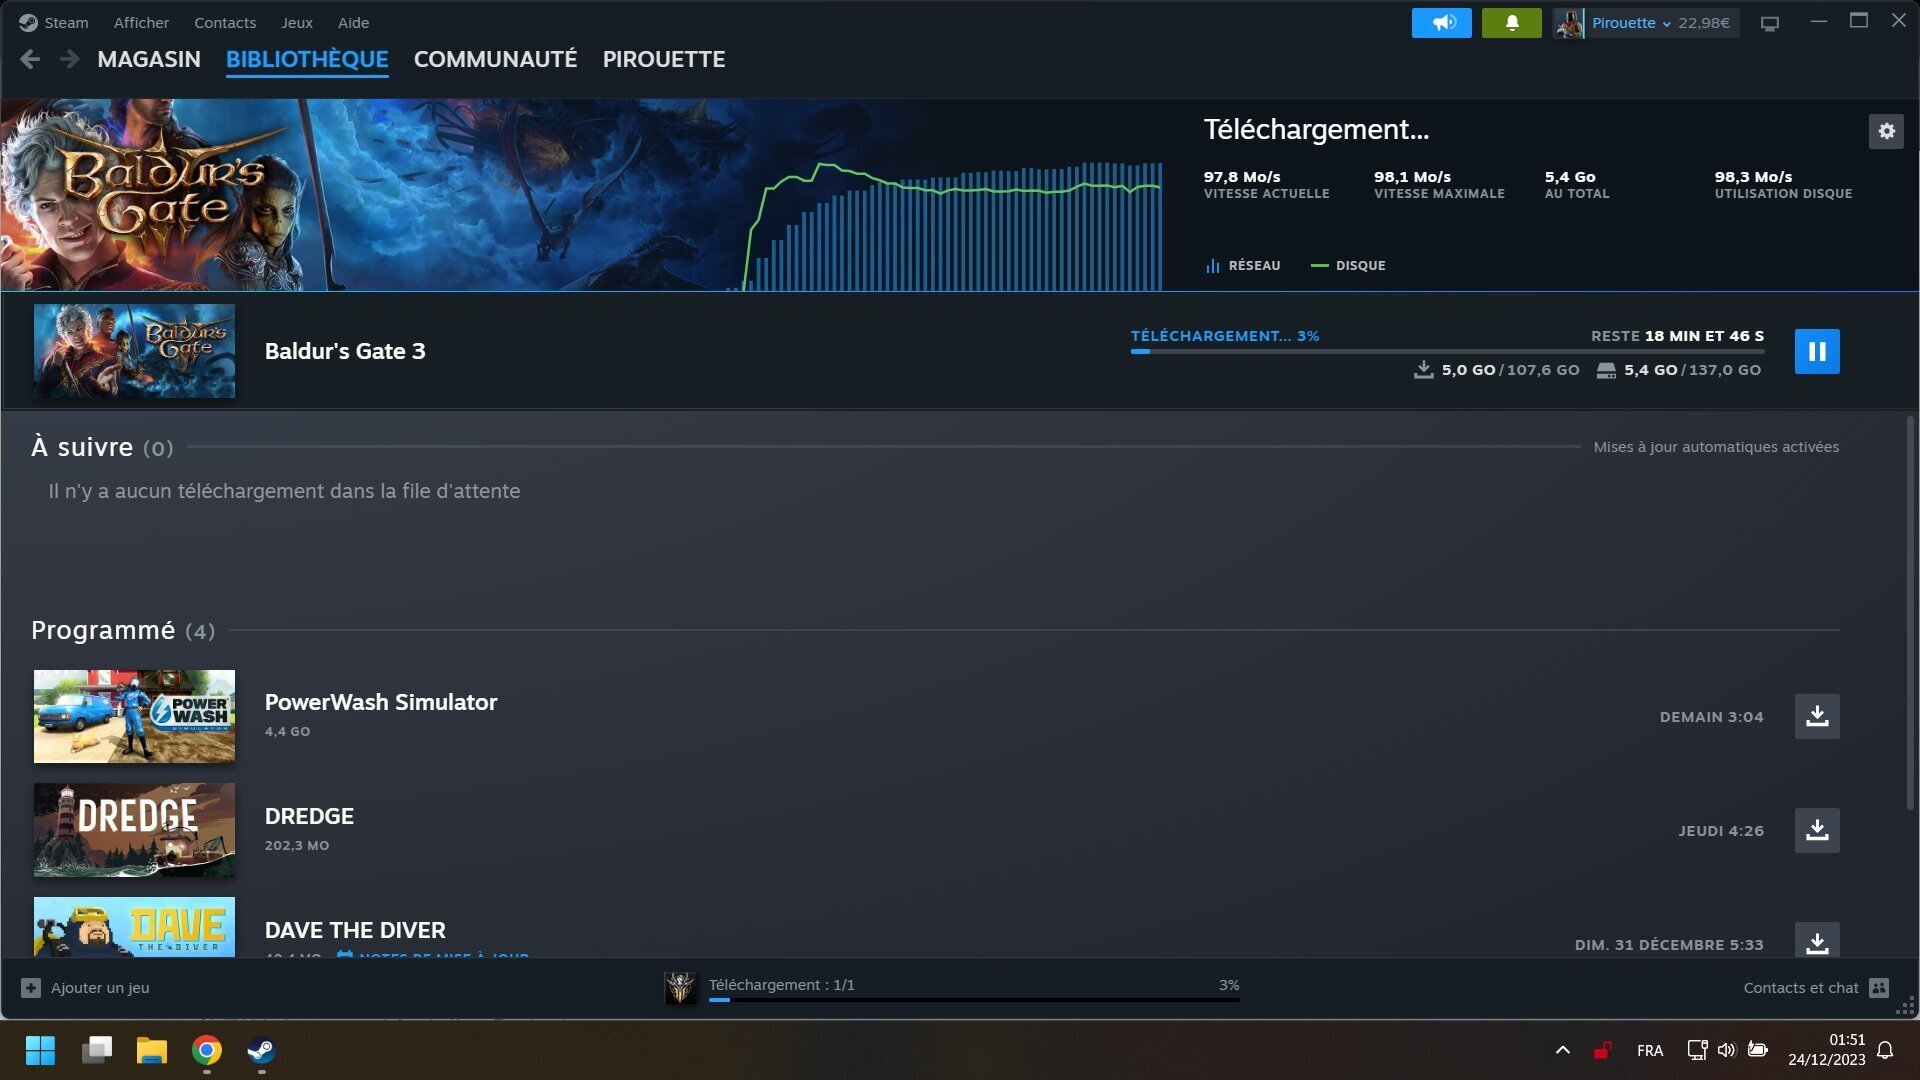Click the network display icon in tray
1920x1080 pixels.
[1697, 1050]
